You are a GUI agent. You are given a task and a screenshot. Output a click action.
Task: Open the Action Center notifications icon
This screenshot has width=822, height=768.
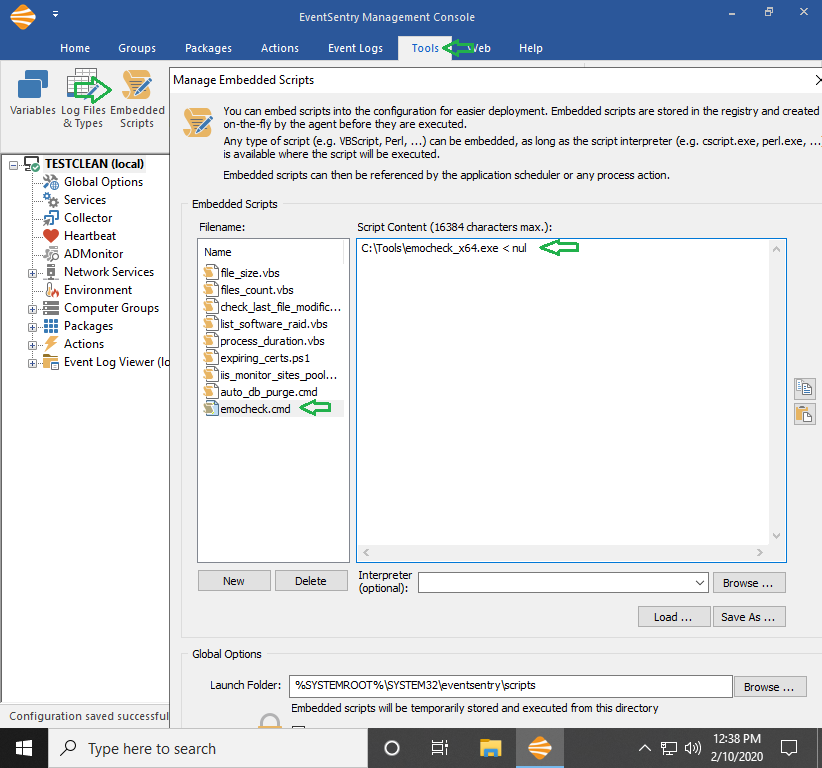(789, 748)
